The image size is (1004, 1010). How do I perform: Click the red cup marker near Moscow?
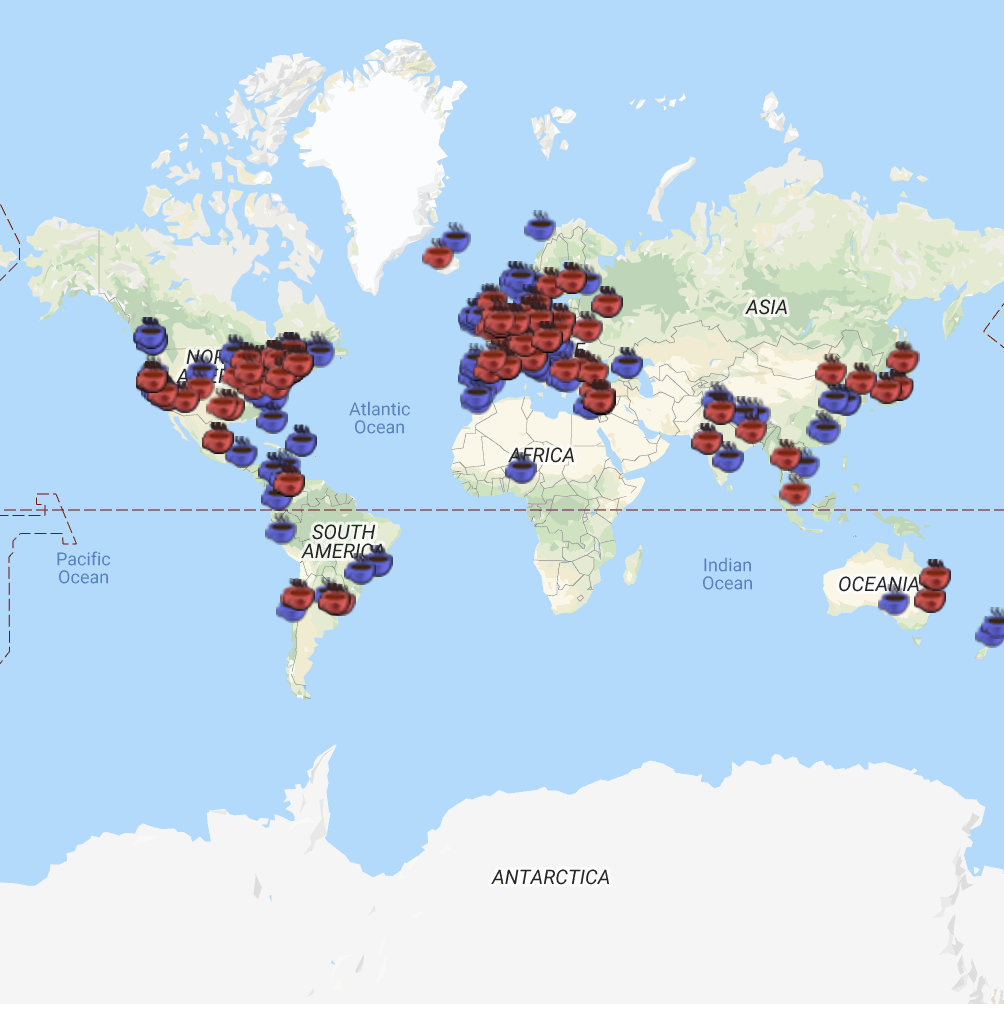tap(607, 302)
